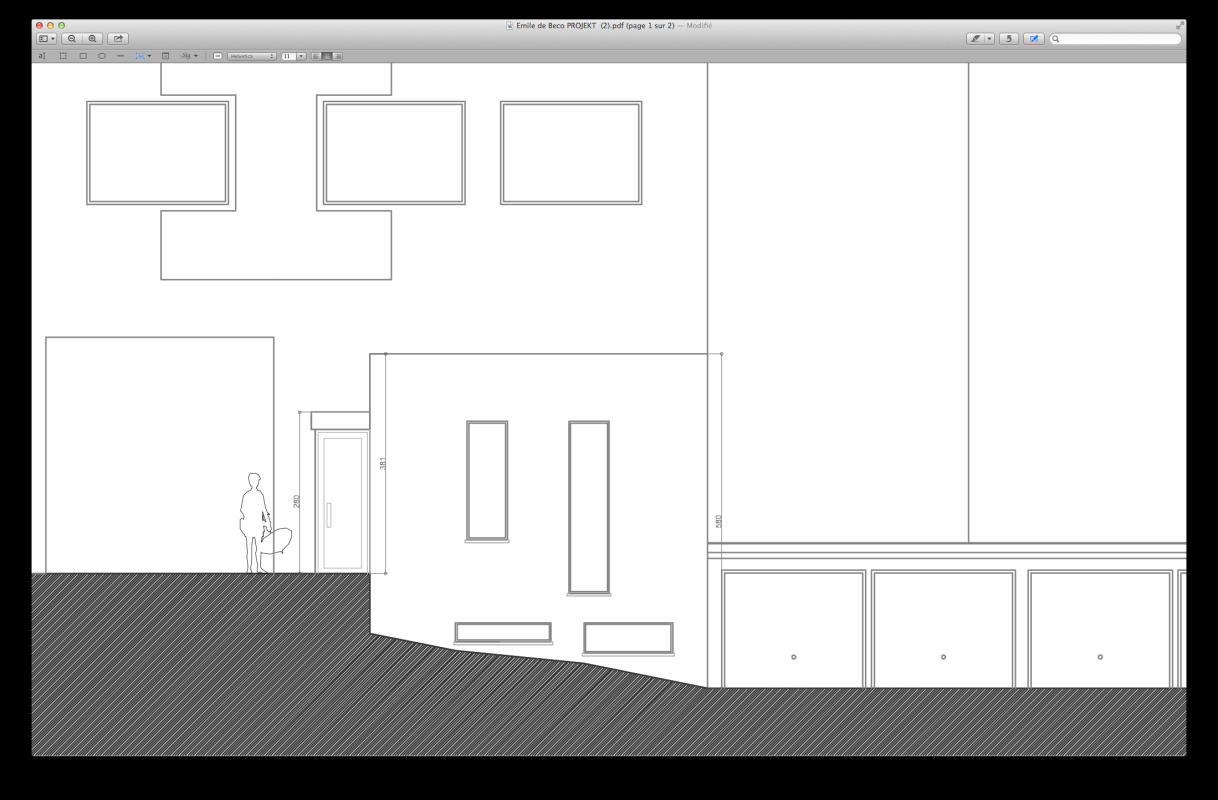Image resolution: width=1218 pixels, height=800 pixels.
Task: Expand the font size dropdown
Action: tap(301, 56)
